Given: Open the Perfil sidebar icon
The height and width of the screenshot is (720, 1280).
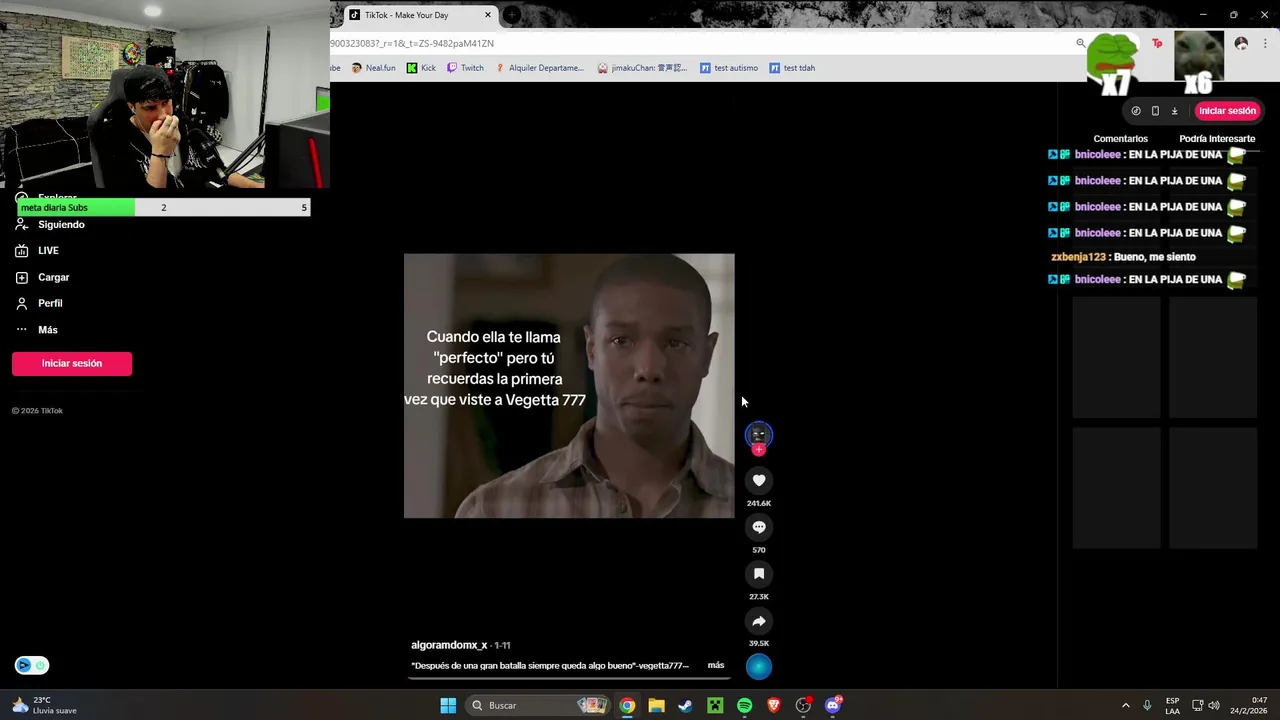Looking at the screenshot, I should (x=22, y=303).
